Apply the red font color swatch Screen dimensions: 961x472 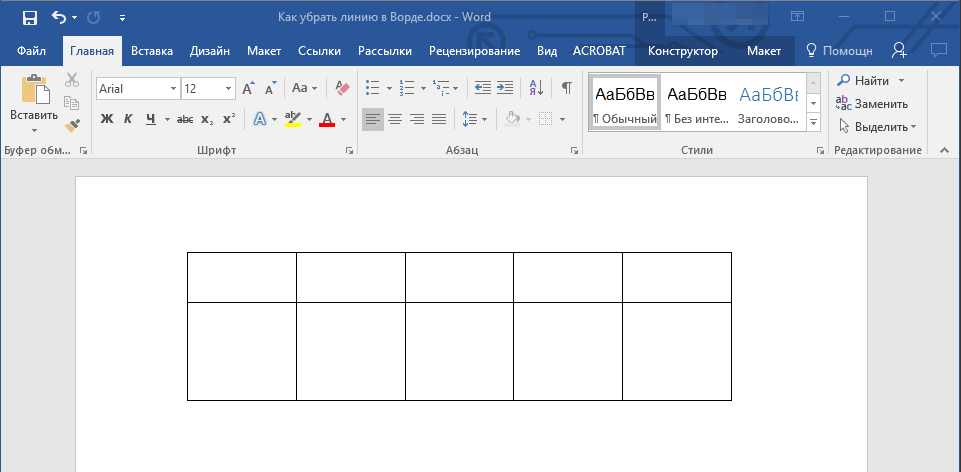pyautogui.click(x=326, y=119)
